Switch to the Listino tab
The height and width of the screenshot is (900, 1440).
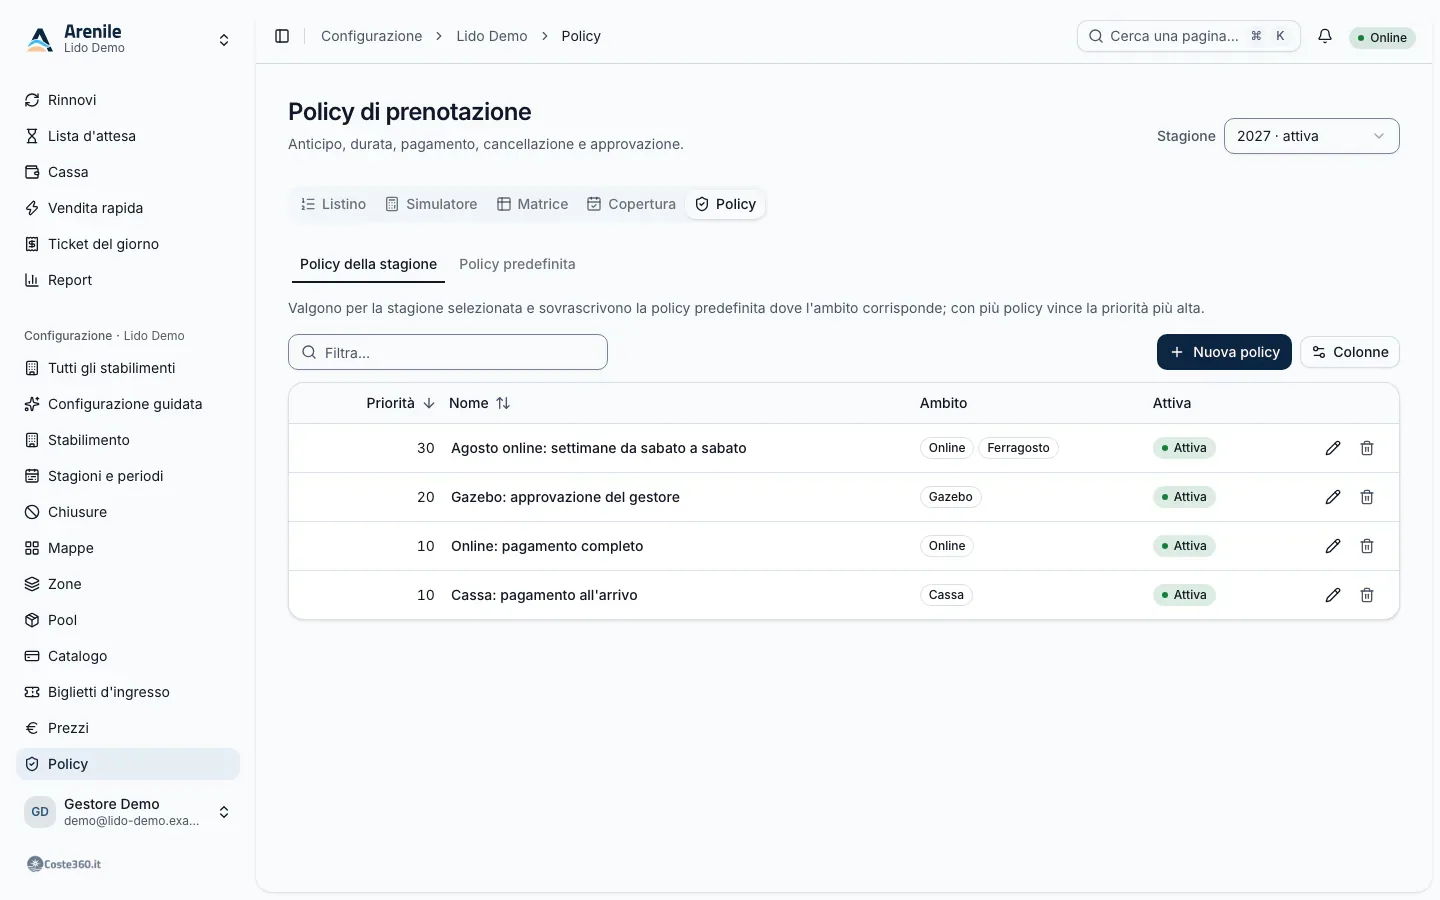click(333, 204)
